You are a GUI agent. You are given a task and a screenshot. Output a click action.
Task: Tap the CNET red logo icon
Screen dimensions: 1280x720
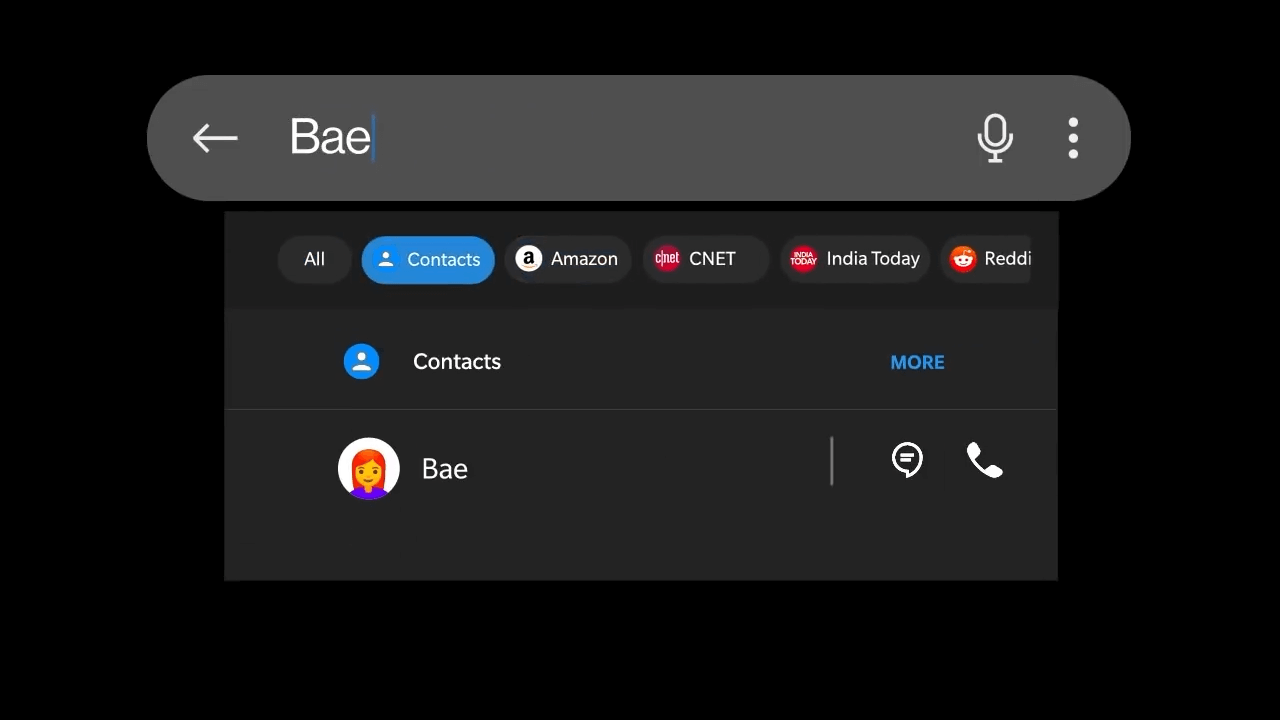[667, 259]
